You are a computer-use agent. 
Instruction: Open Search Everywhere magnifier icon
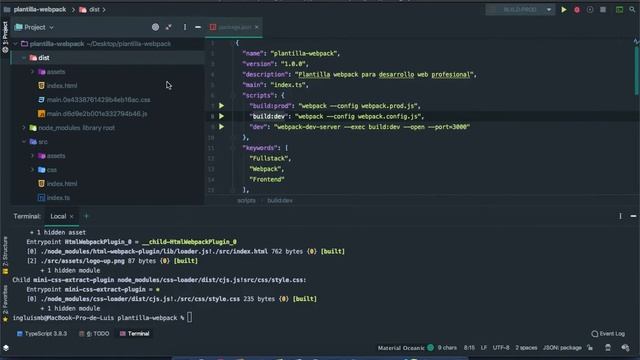632,9
